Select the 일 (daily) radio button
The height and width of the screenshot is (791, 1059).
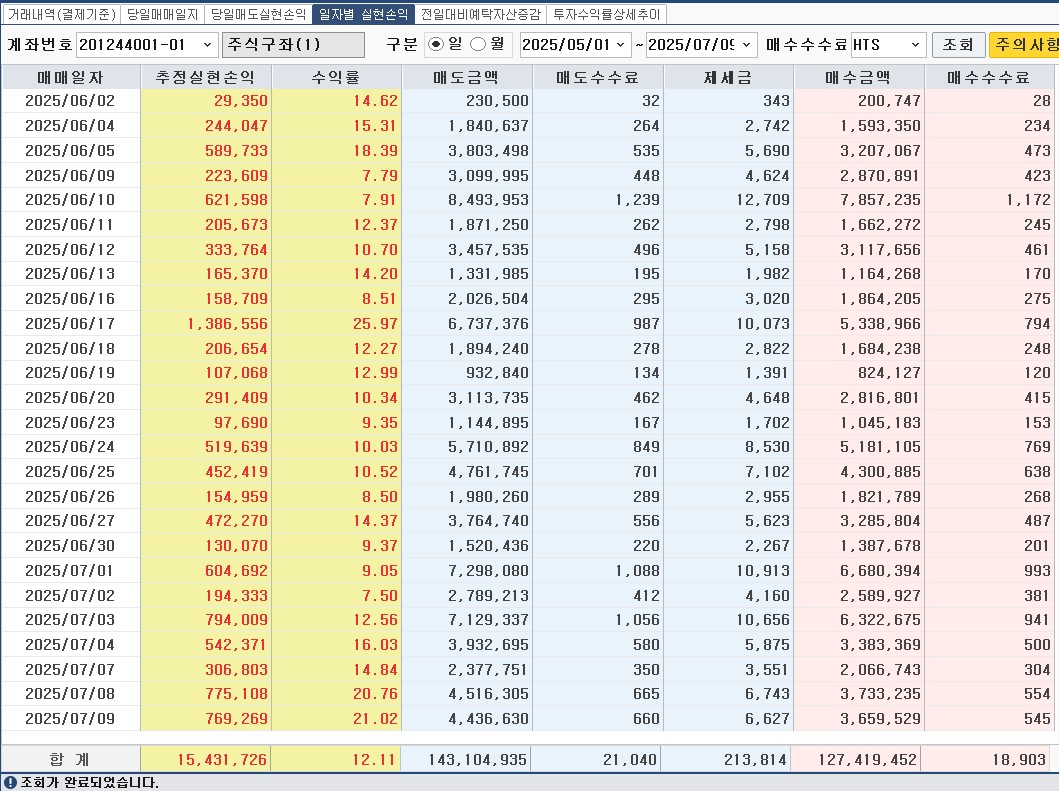click(x=435, y=45)
